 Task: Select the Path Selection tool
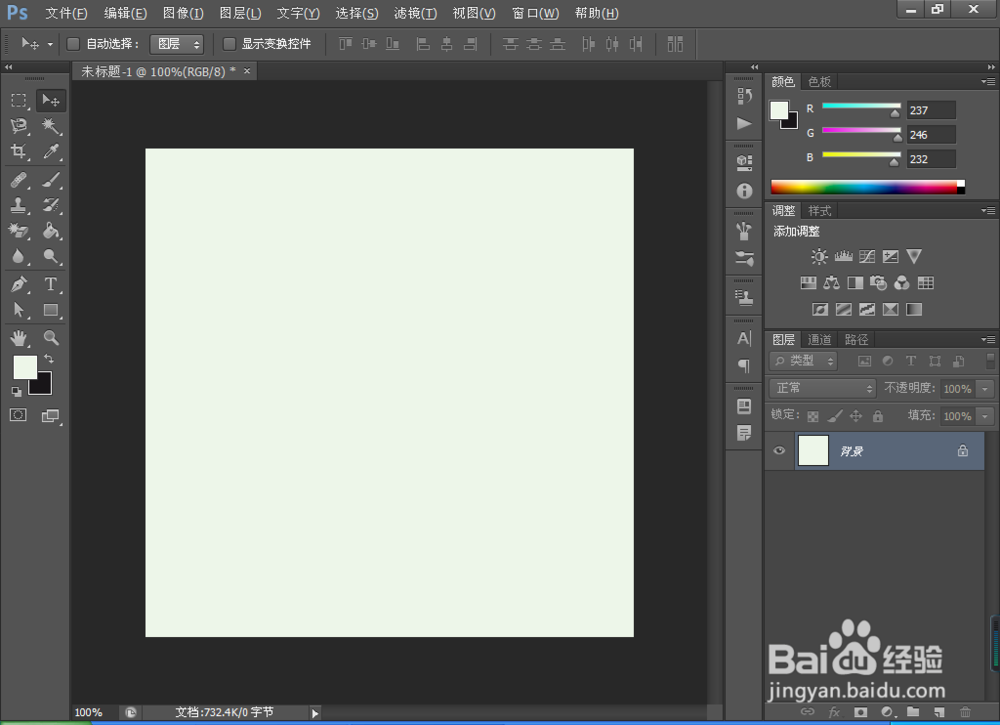[18, 311]
